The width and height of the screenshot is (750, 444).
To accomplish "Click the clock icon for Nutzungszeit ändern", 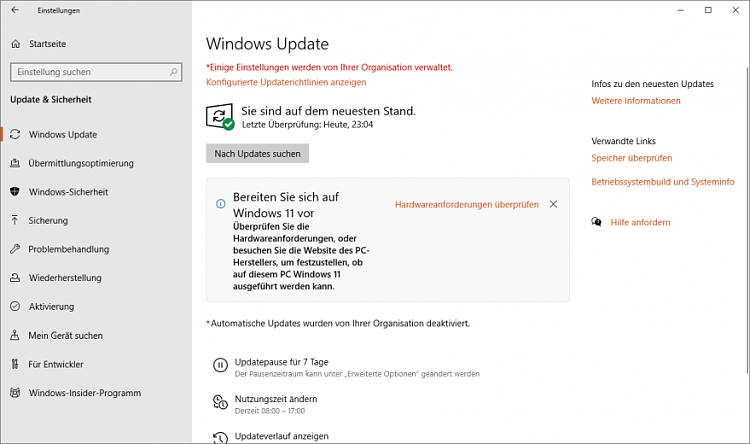I will [x=220, y=402].
